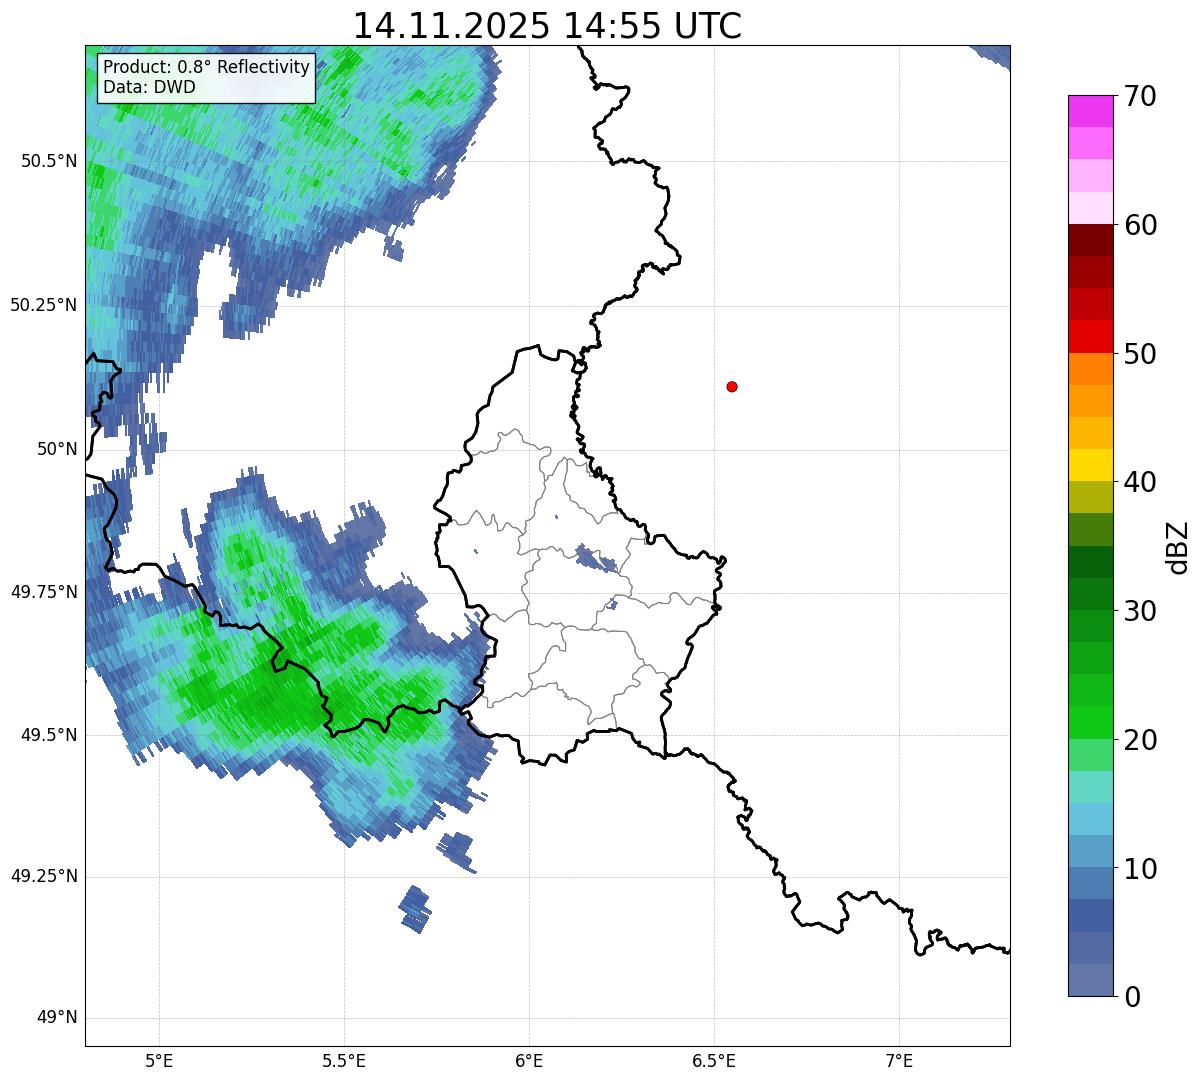
Task: Click the "Product: 0.8° Reflectivity" label
Action: click(x=207, y=67)
